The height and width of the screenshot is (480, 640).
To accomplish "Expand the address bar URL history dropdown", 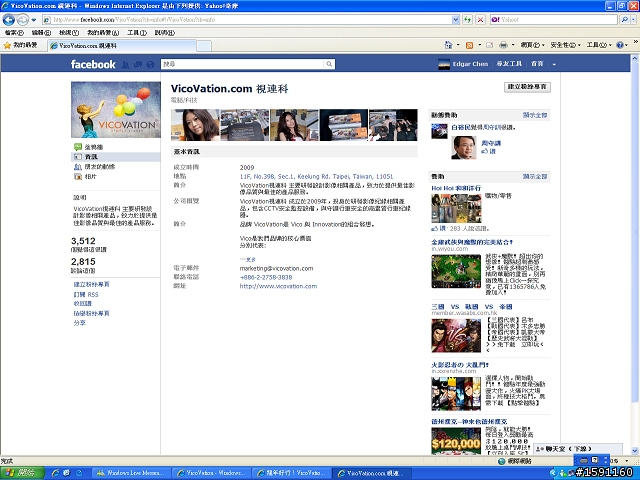I will [x=456, y=20].
